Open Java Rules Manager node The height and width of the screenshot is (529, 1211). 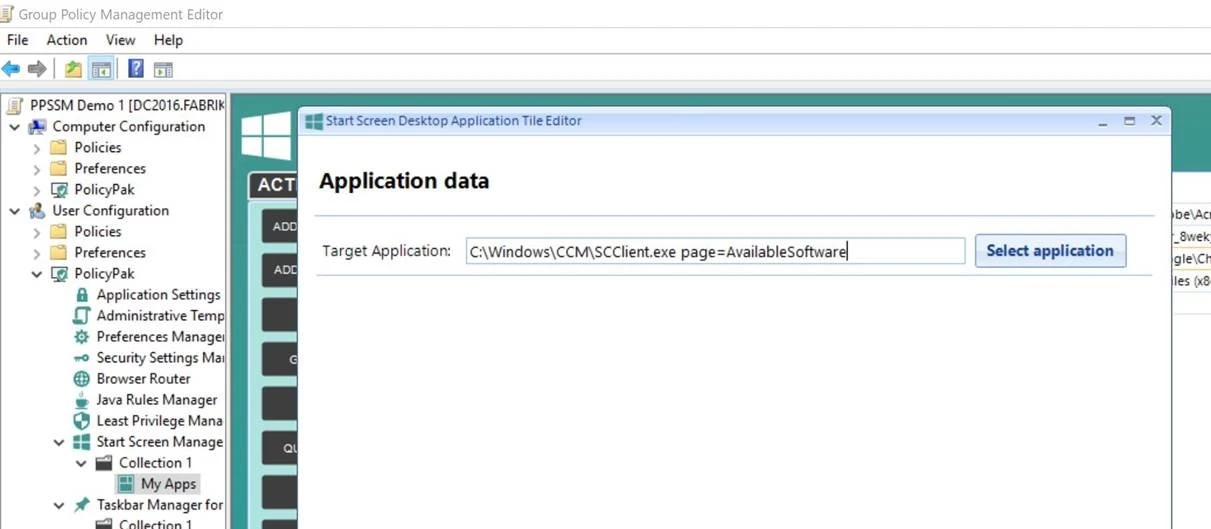point(156,400)
